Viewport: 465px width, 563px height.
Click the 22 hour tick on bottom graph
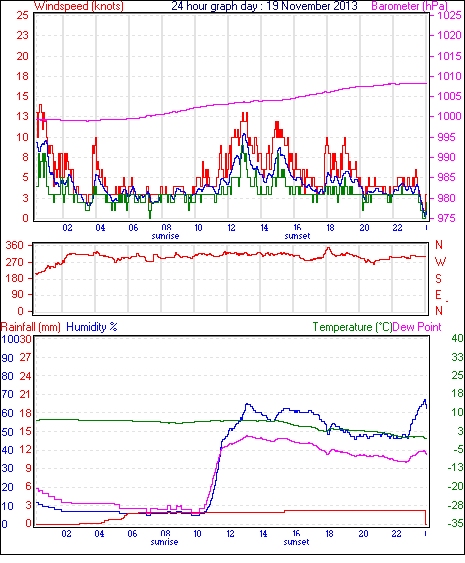click(396, 533)
